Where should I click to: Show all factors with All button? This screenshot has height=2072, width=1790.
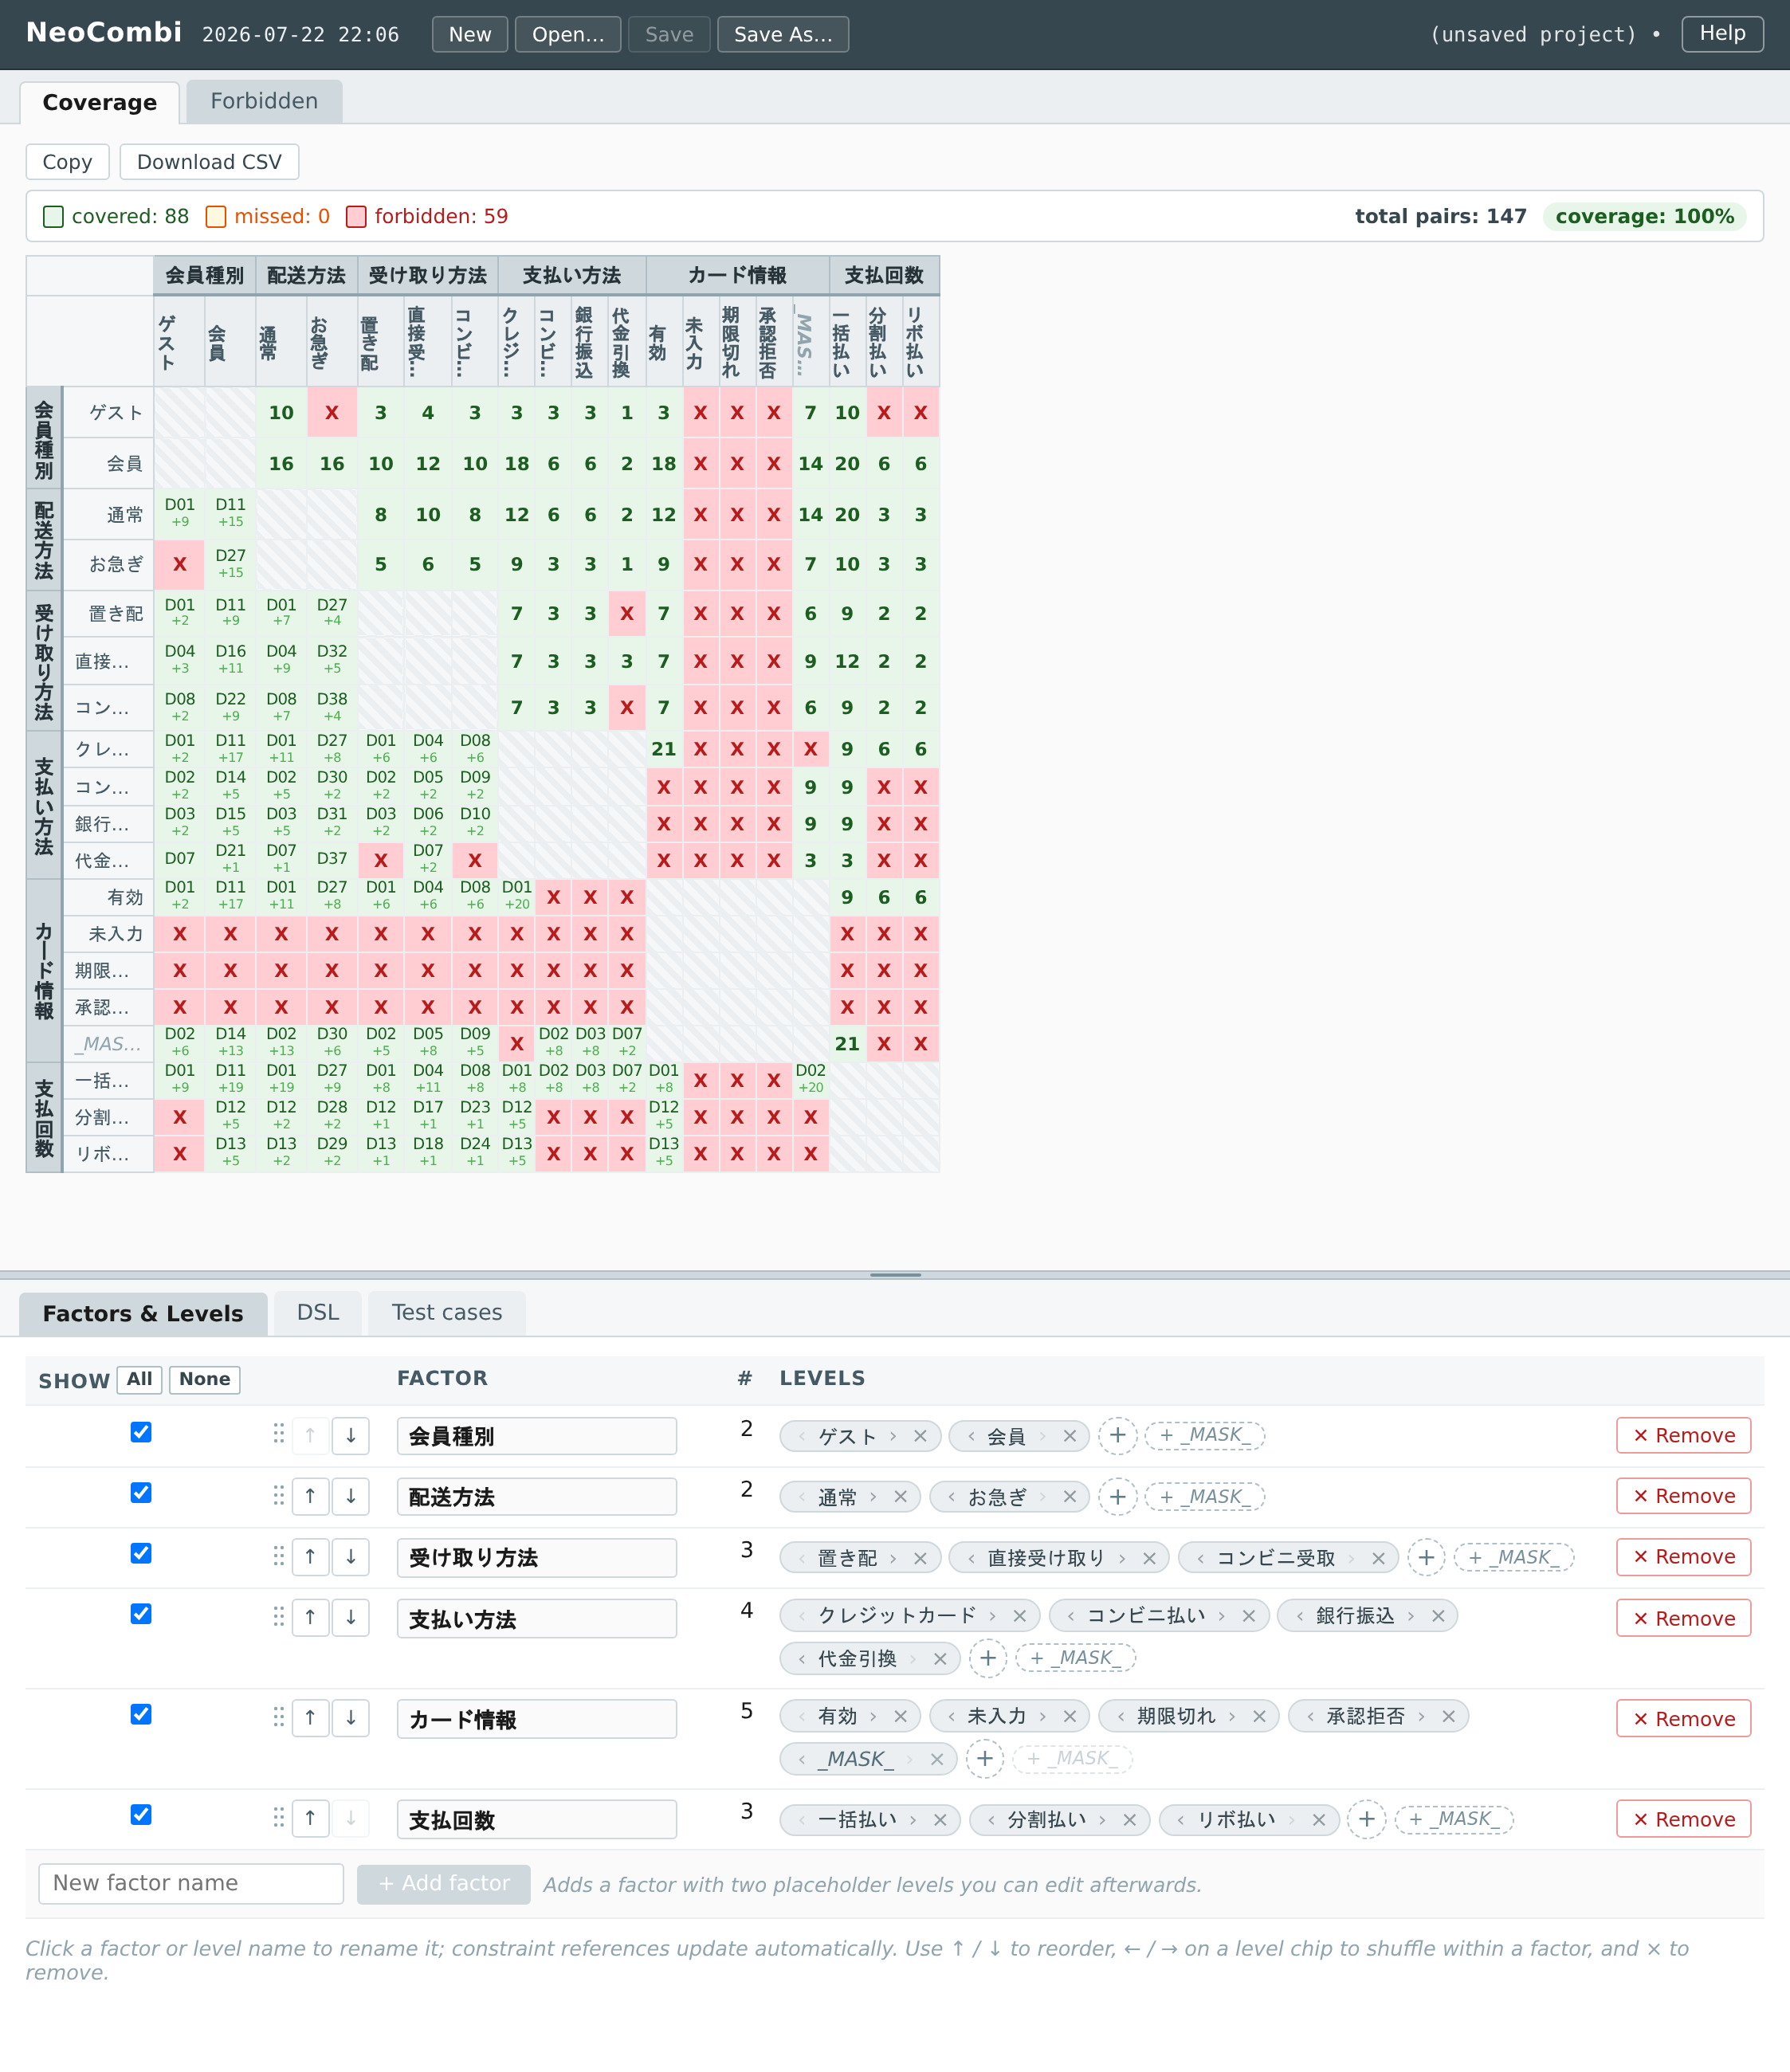[x=139, y=1379]
